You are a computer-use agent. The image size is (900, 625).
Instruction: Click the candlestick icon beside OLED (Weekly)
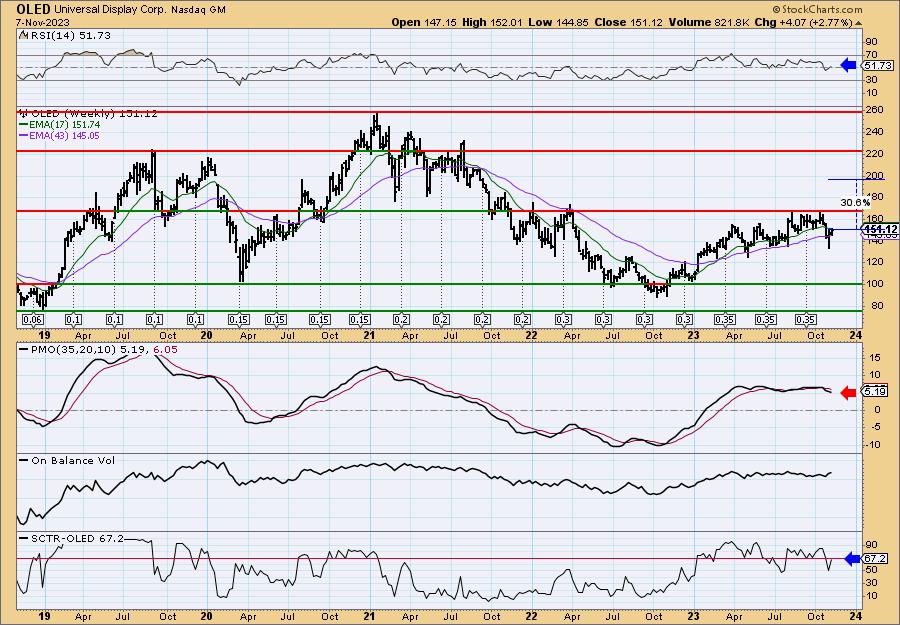(x=22, y=114)
